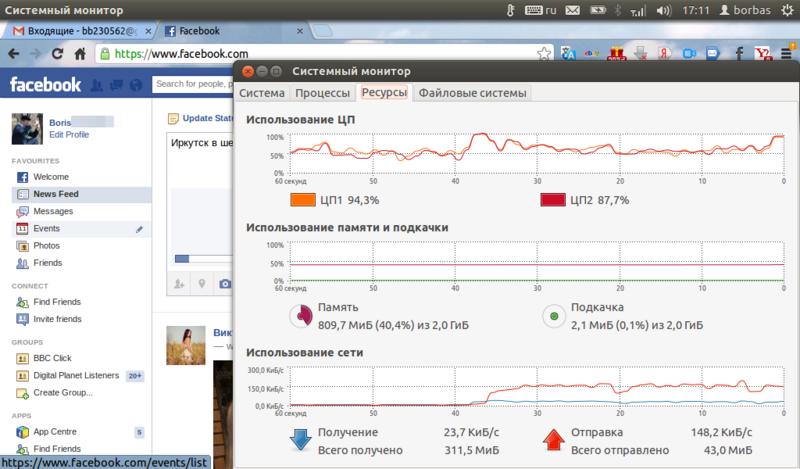
Task: Select the Ресурсы tab
Action: 384,92
